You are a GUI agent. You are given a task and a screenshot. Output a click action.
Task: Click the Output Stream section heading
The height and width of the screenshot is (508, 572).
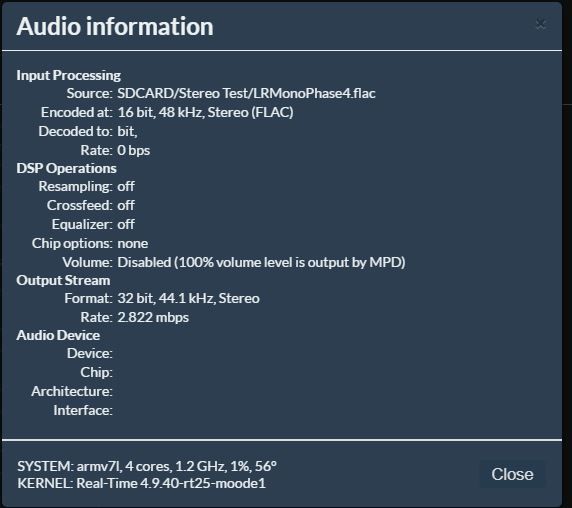[63, 280]
